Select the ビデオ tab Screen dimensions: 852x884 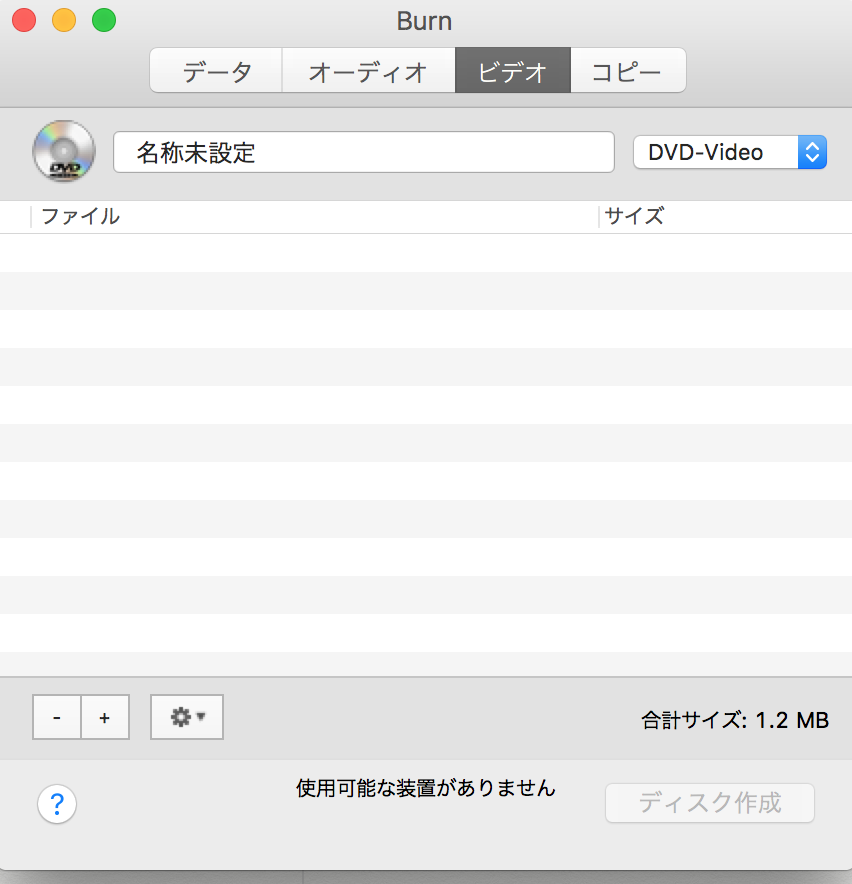513,70
